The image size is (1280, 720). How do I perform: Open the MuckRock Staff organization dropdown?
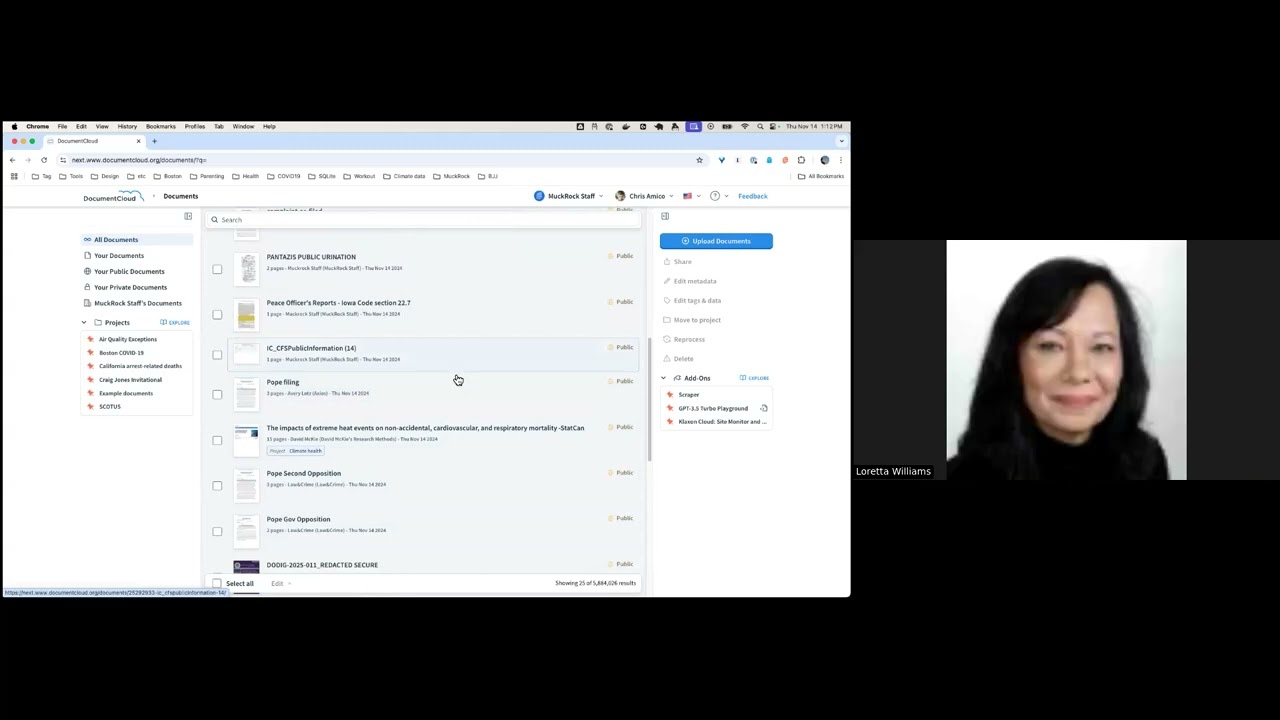[x=569, y=196]
